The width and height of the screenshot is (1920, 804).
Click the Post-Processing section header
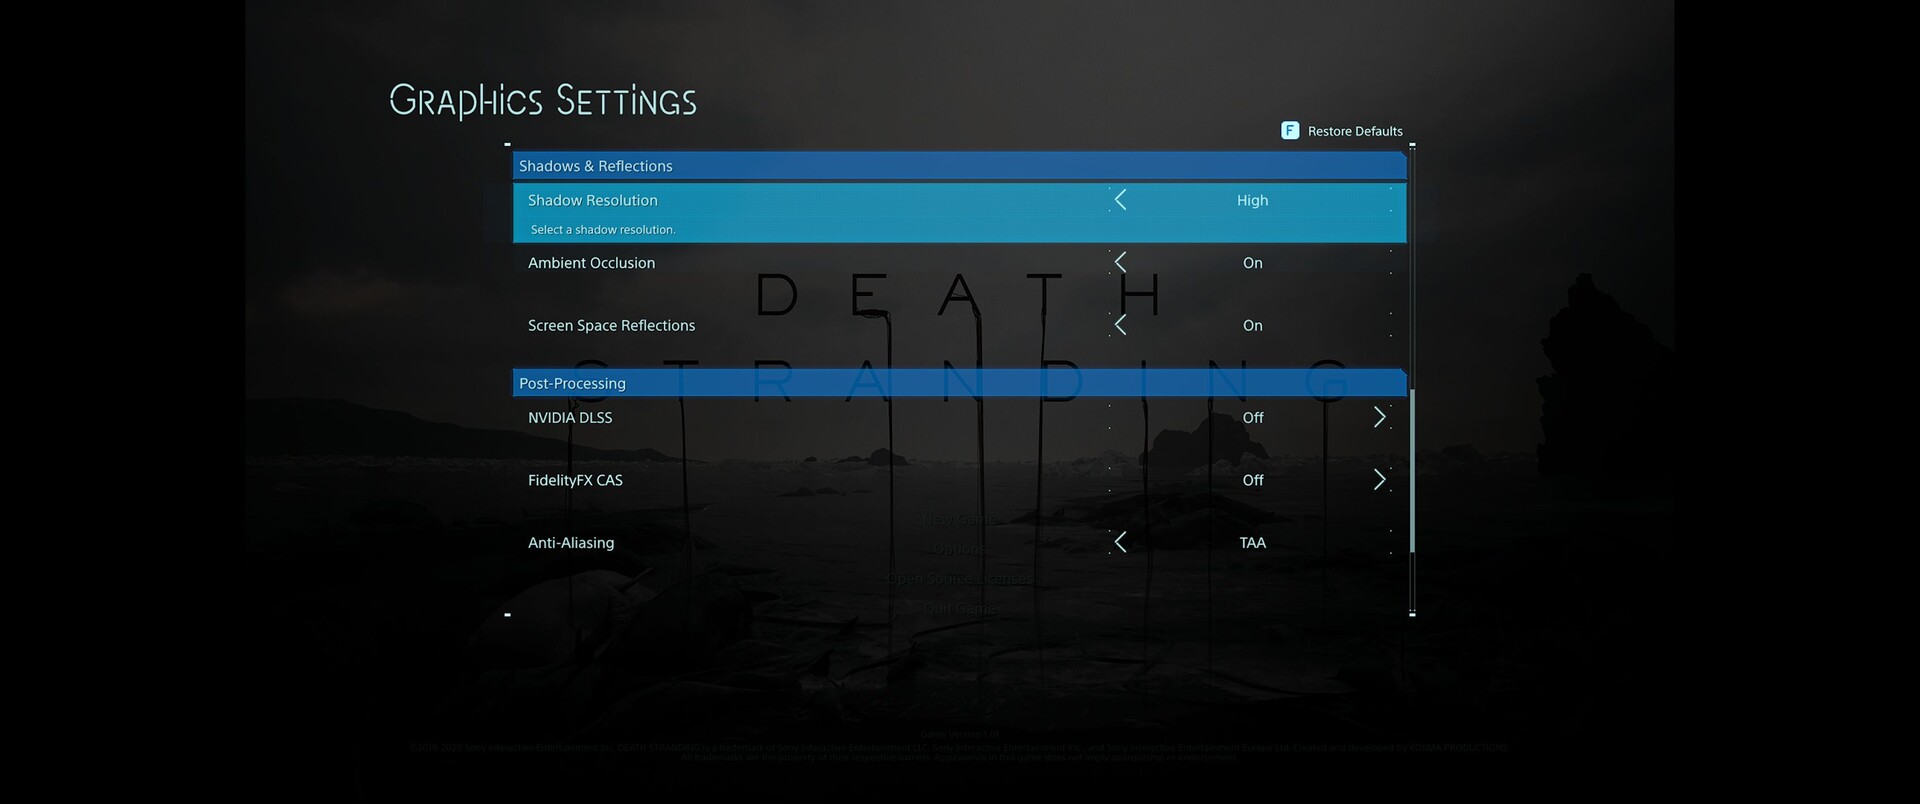click(x=960, y=383)
